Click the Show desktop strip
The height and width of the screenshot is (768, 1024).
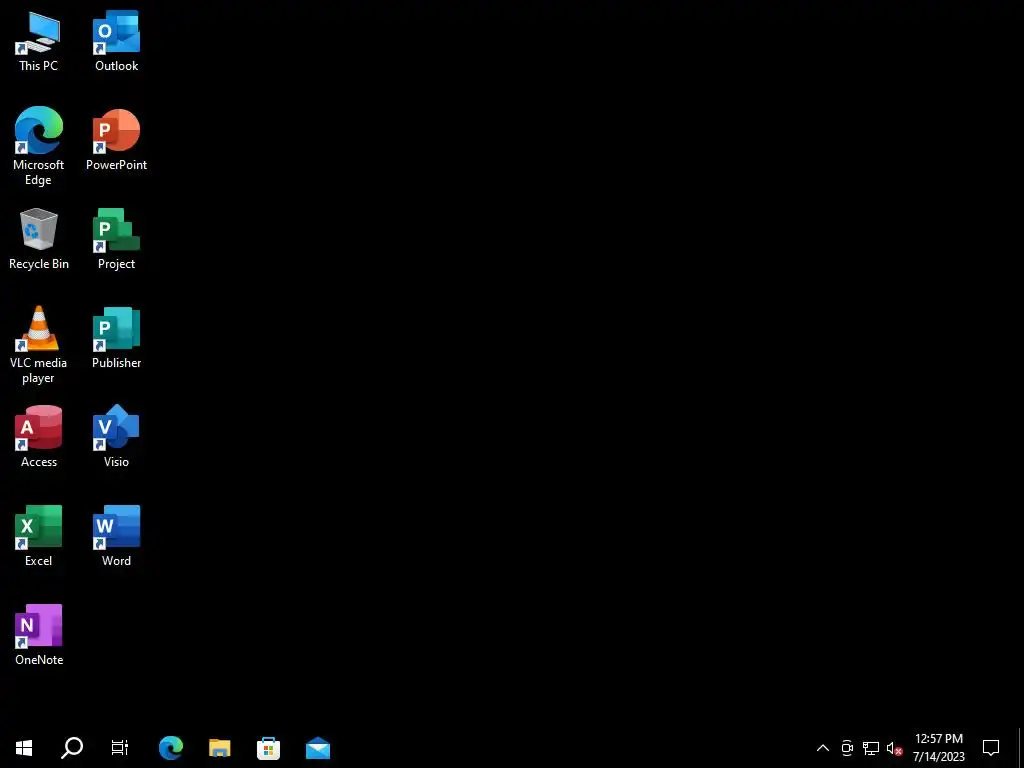click(1021, 748)
